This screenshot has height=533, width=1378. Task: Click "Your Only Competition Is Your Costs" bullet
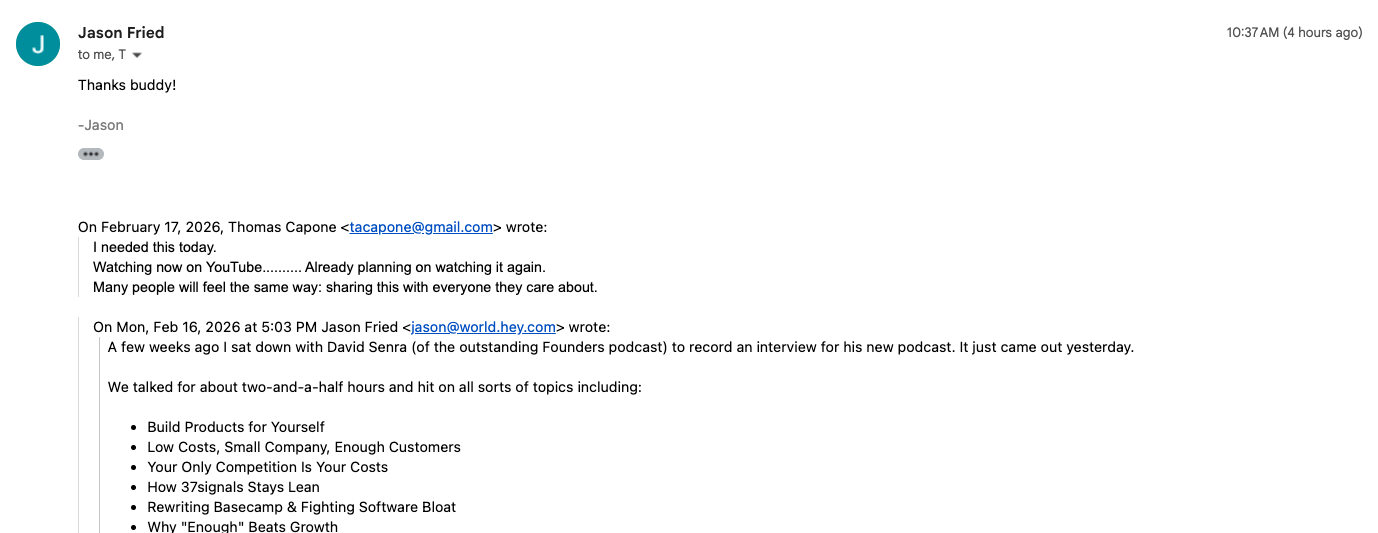267,467
